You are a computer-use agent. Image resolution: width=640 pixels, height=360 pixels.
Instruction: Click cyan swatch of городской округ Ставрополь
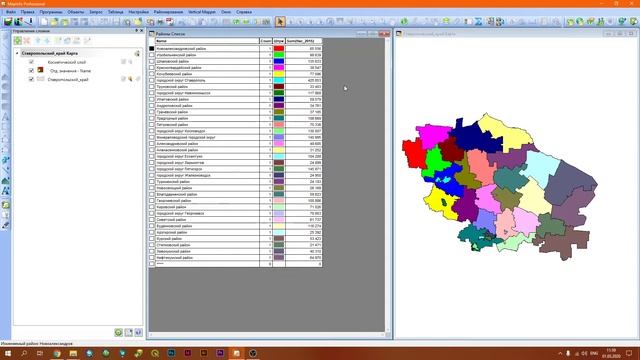279,80
